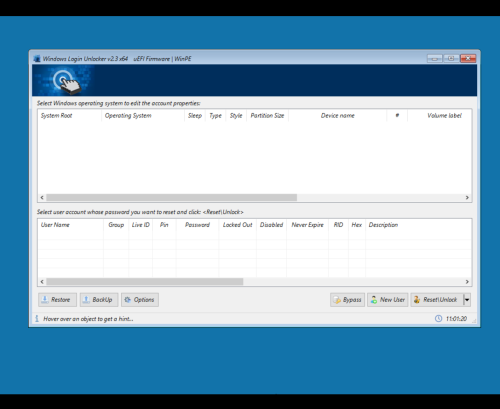Open the BackUp function
Screen dimensions: 500x409
point(99,300)
